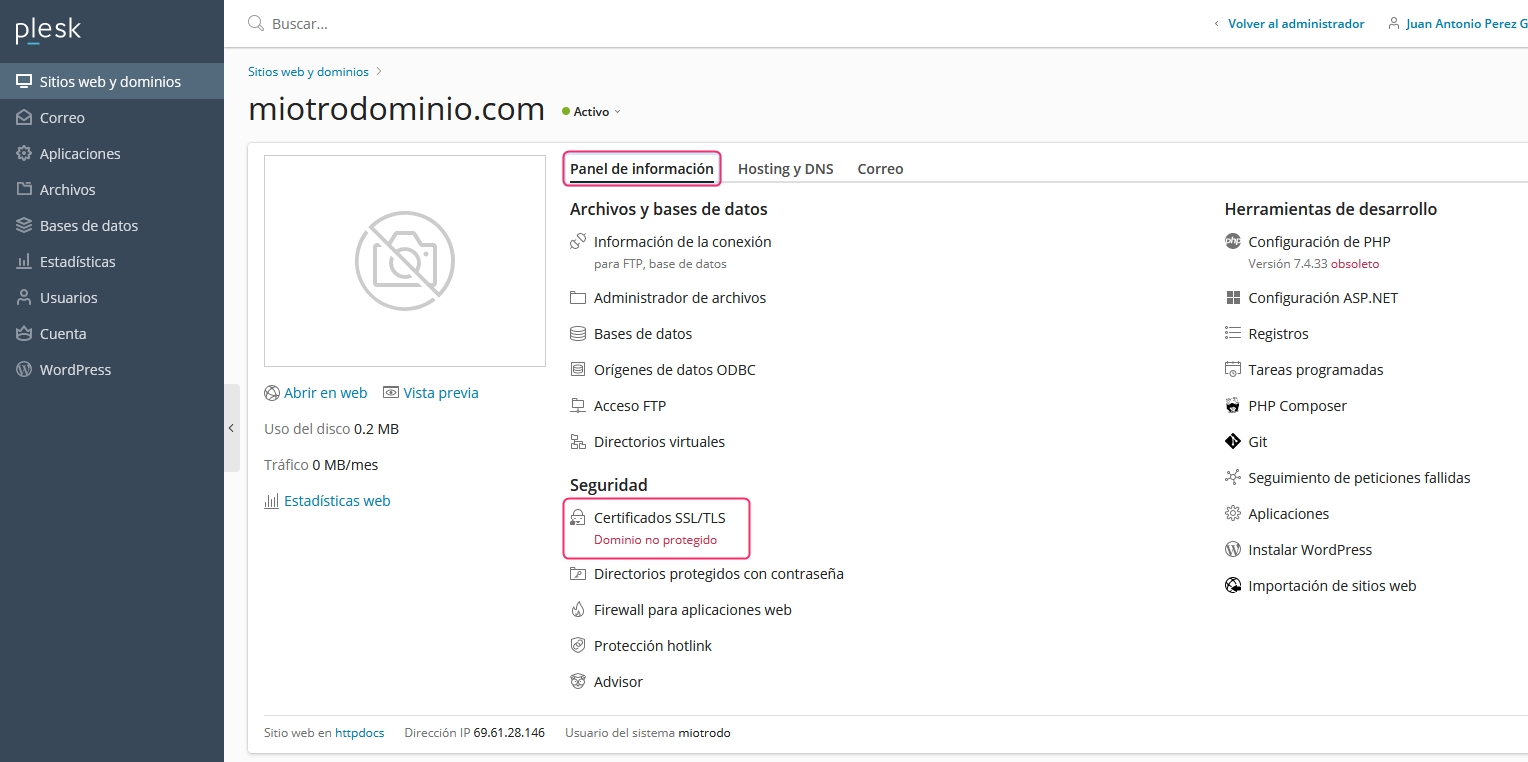Click the Bases de datos icon in Archivos section
Image resolution: width=1528 pixels, height=762 pixels.
pos(577,334)
